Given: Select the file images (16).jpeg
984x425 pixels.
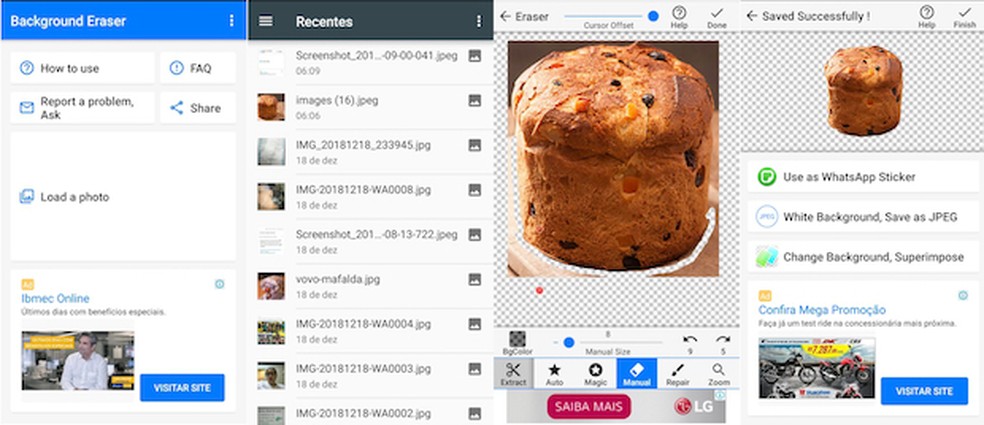Looking at the screenshot, I should [x=370, y=107].
